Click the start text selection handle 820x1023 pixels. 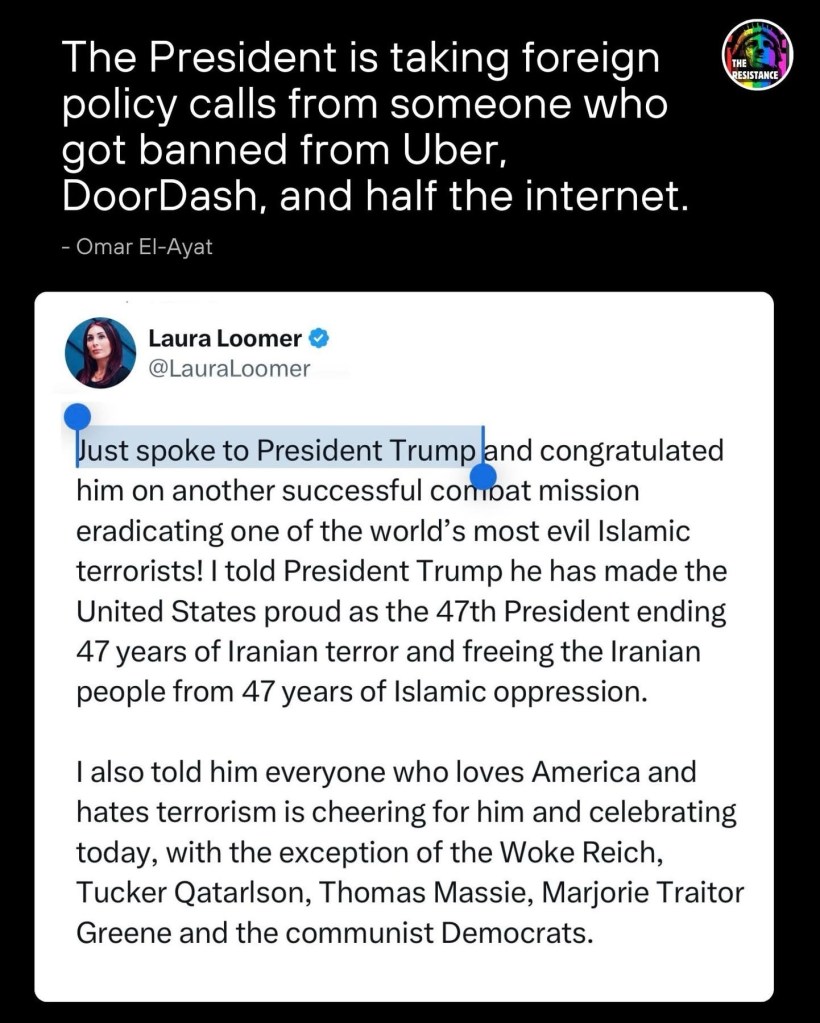77,417
